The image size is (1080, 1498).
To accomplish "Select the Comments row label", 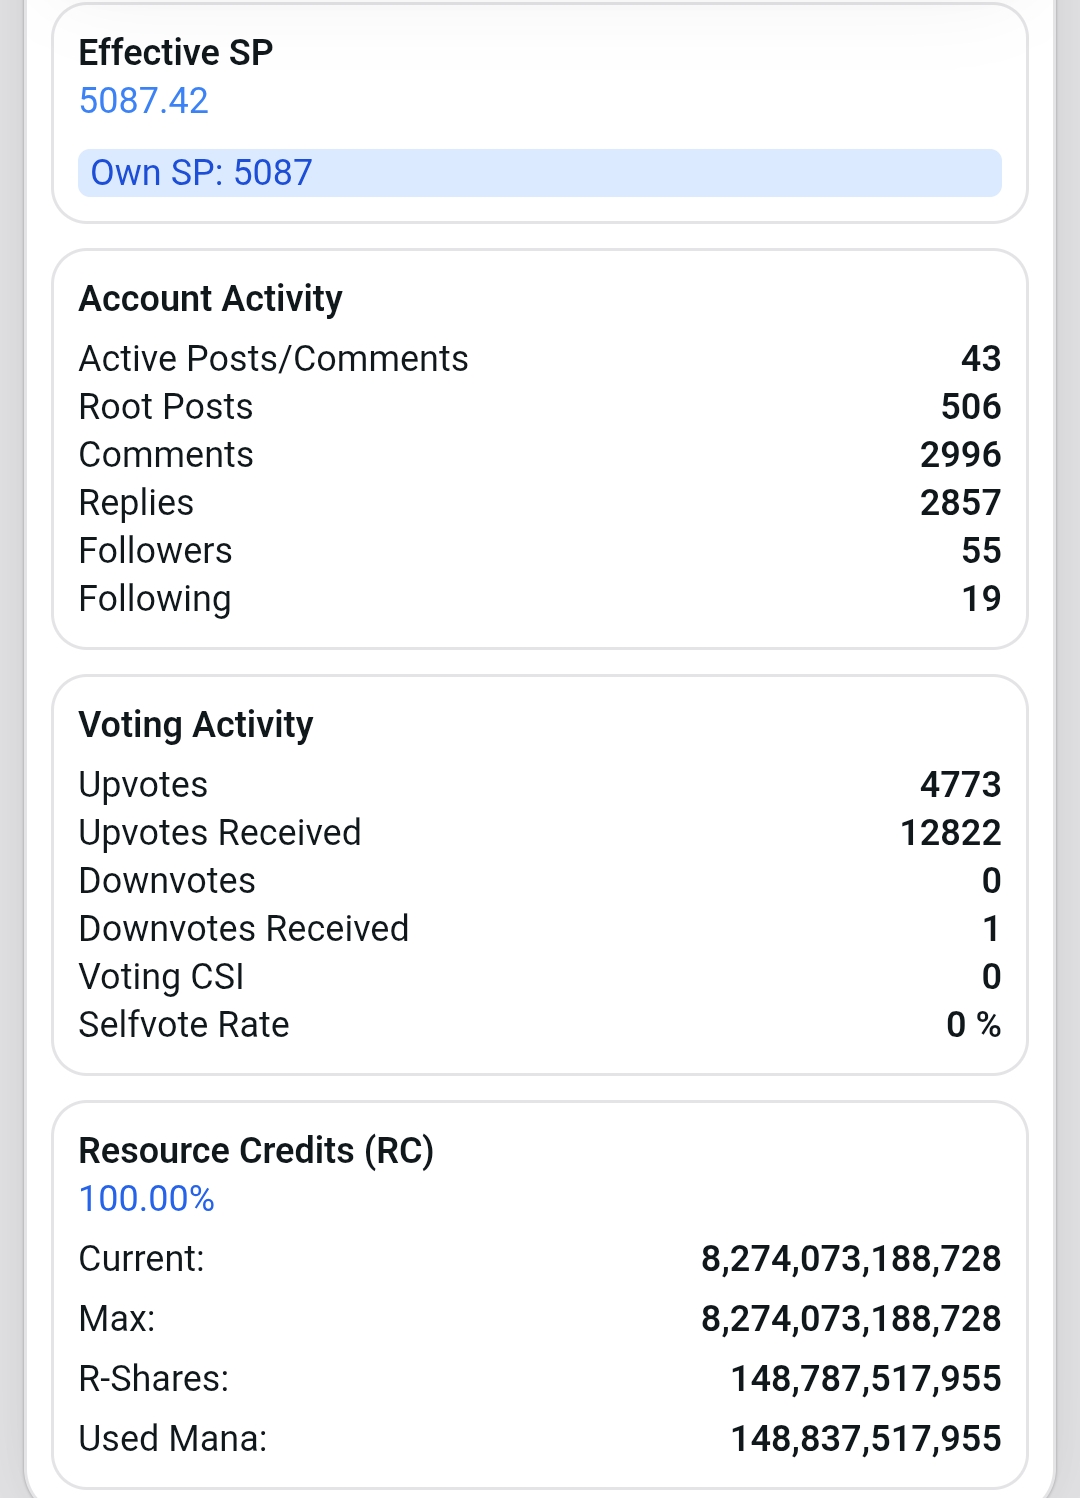I will pyautogui.click(x=166, y=455).
